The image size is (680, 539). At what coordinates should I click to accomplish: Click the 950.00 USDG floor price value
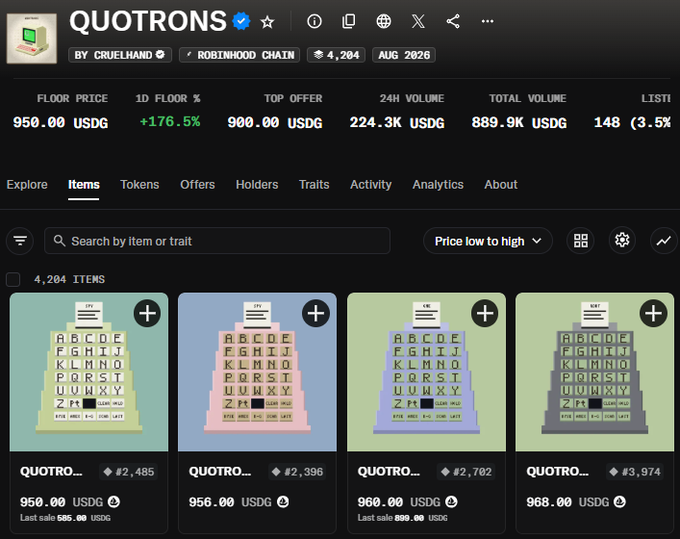pos(60,123)
